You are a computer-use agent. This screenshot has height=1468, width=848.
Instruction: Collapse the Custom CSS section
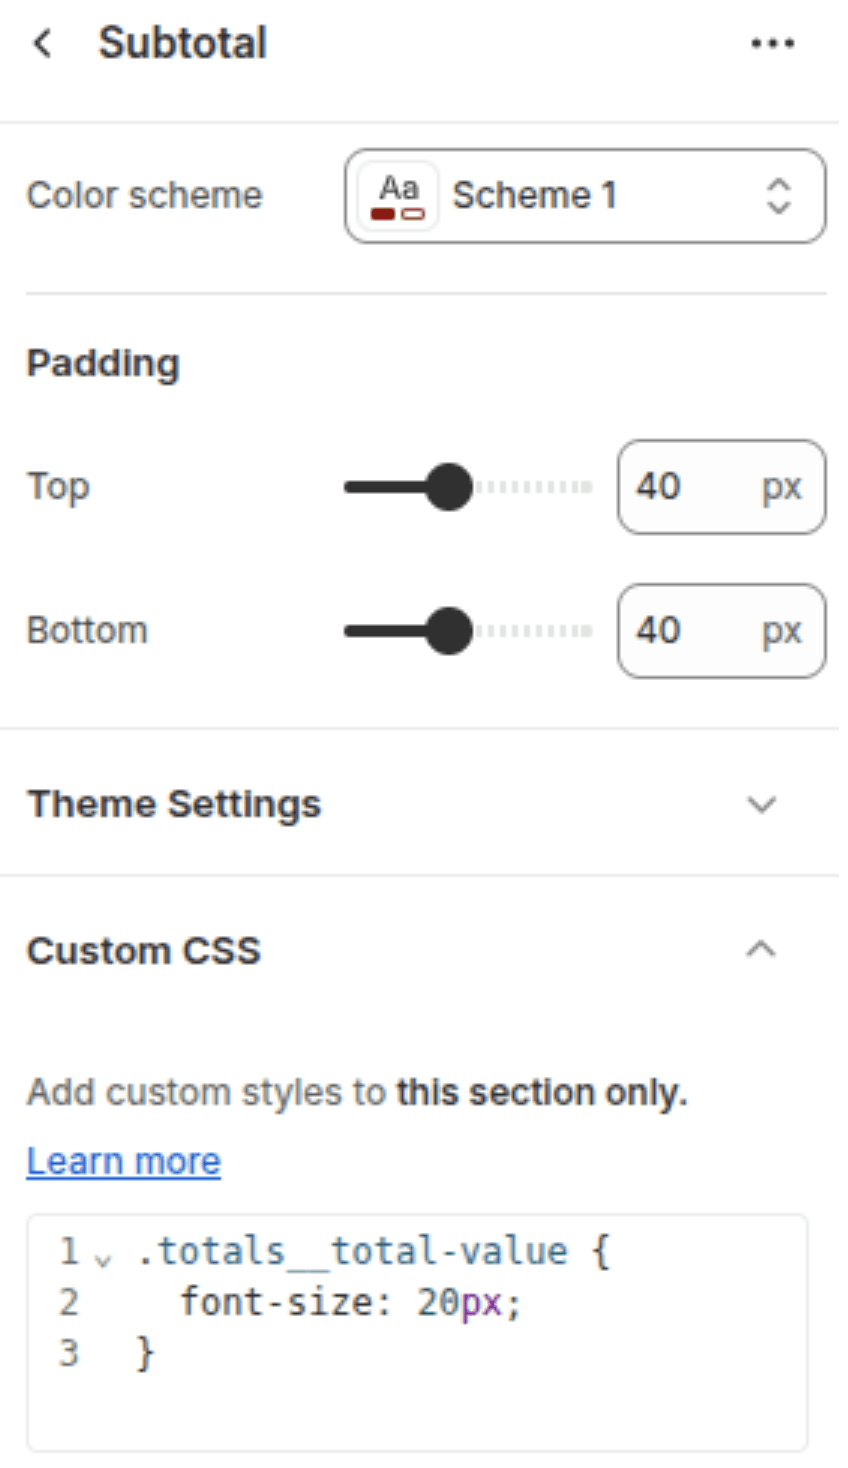pos(419,950)
